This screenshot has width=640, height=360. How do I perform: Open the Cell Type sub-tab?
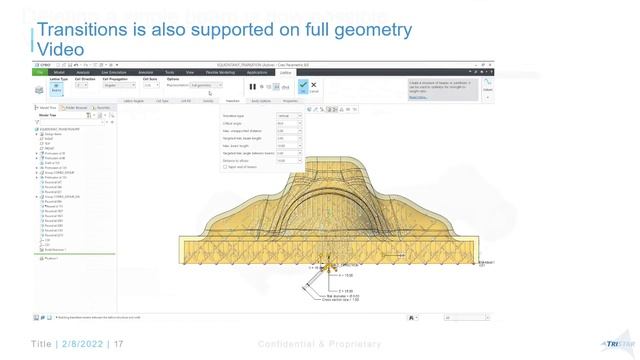click(x=162, y=101)
